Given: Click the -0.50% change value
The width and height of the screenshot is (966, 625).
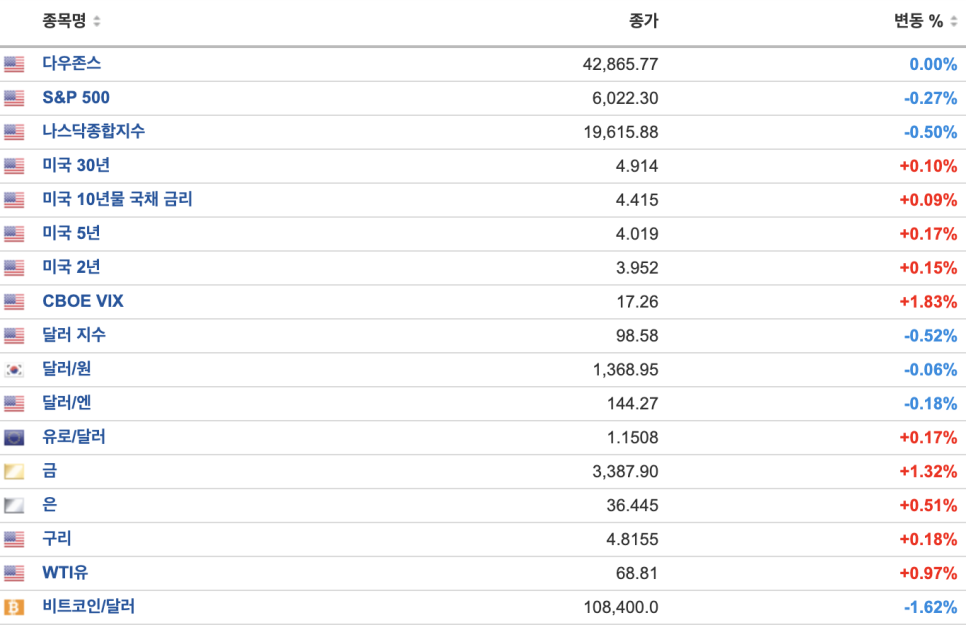Looking at the screenshot, I should (930, 132).
